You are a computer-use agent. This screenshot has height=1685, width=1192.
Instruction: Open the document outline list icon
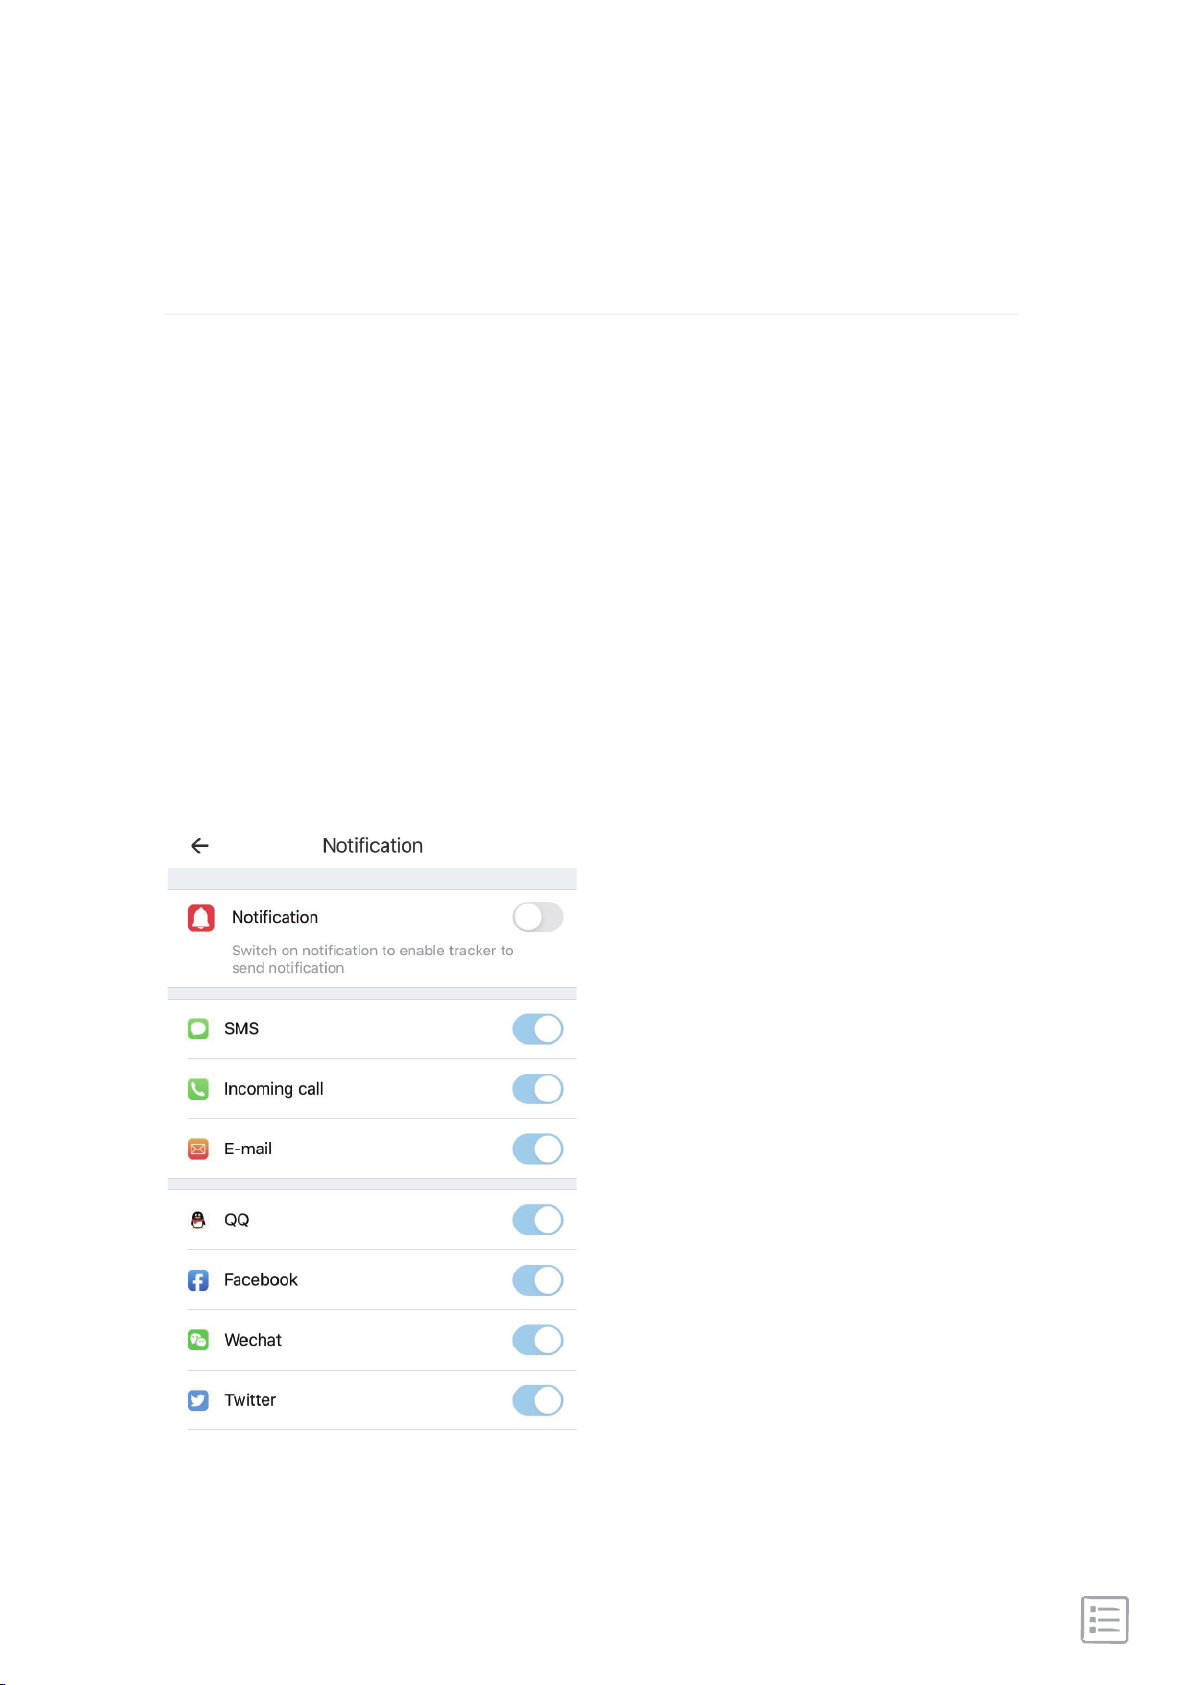pyautogui.click(x=1105, y=1620)
